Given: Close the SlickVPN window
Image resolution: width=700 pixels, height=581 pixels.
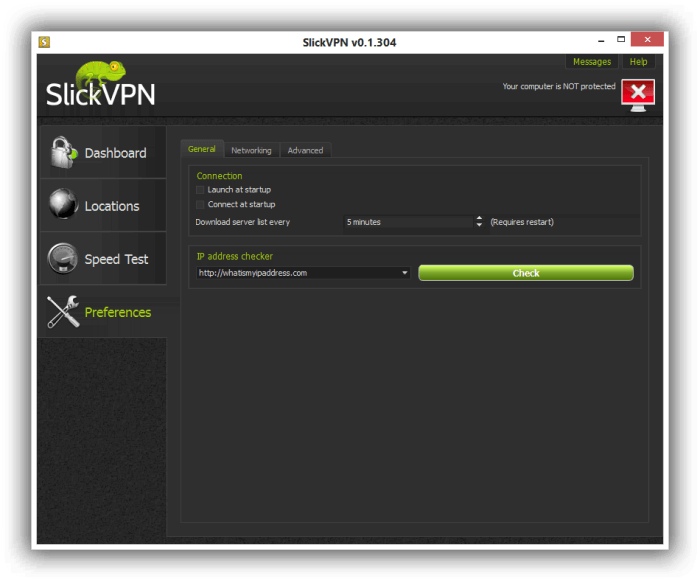Looking at the screenshot, I should pos(647,39).
